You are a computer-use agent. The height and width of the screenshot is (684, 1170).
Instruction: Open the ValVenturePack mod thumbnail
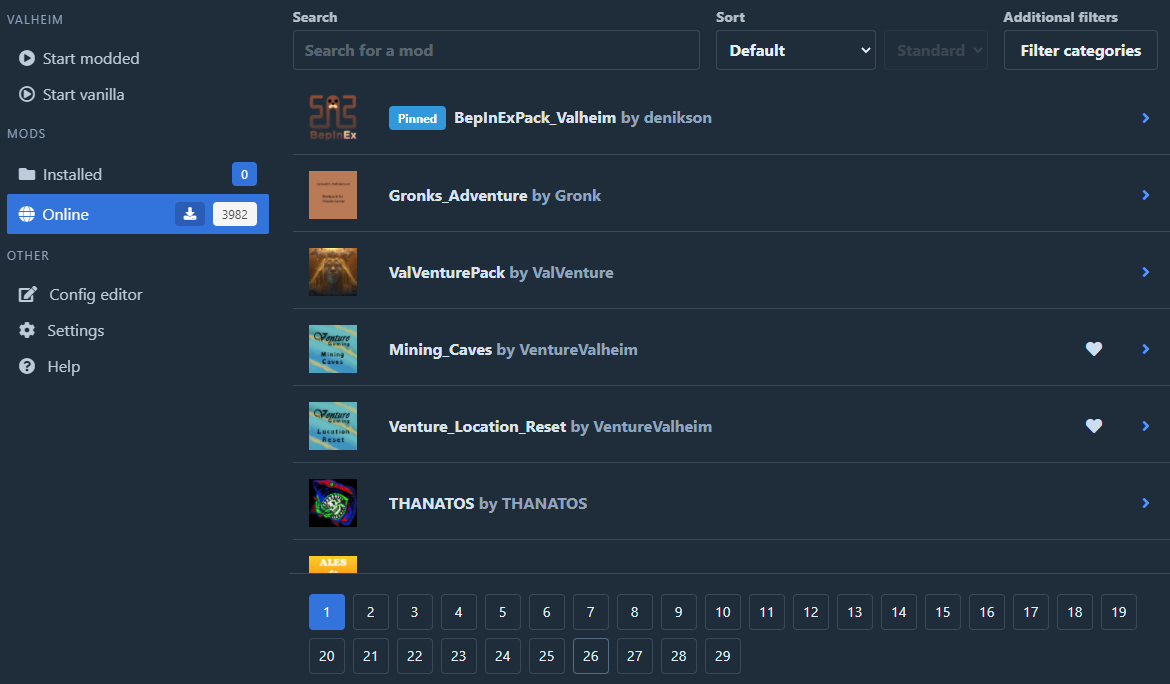(x=333, y=272)
